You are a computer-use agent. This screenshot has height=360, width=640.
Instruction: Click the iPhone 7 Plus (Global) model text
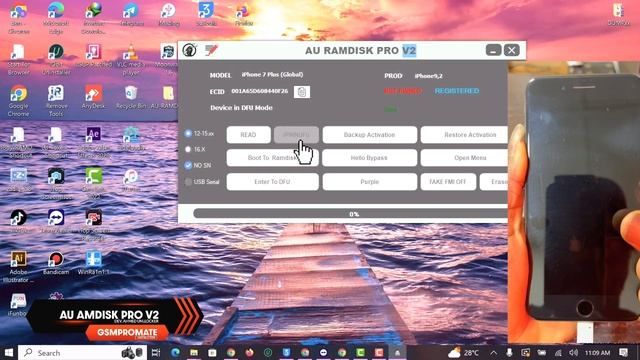click(272, 75)
